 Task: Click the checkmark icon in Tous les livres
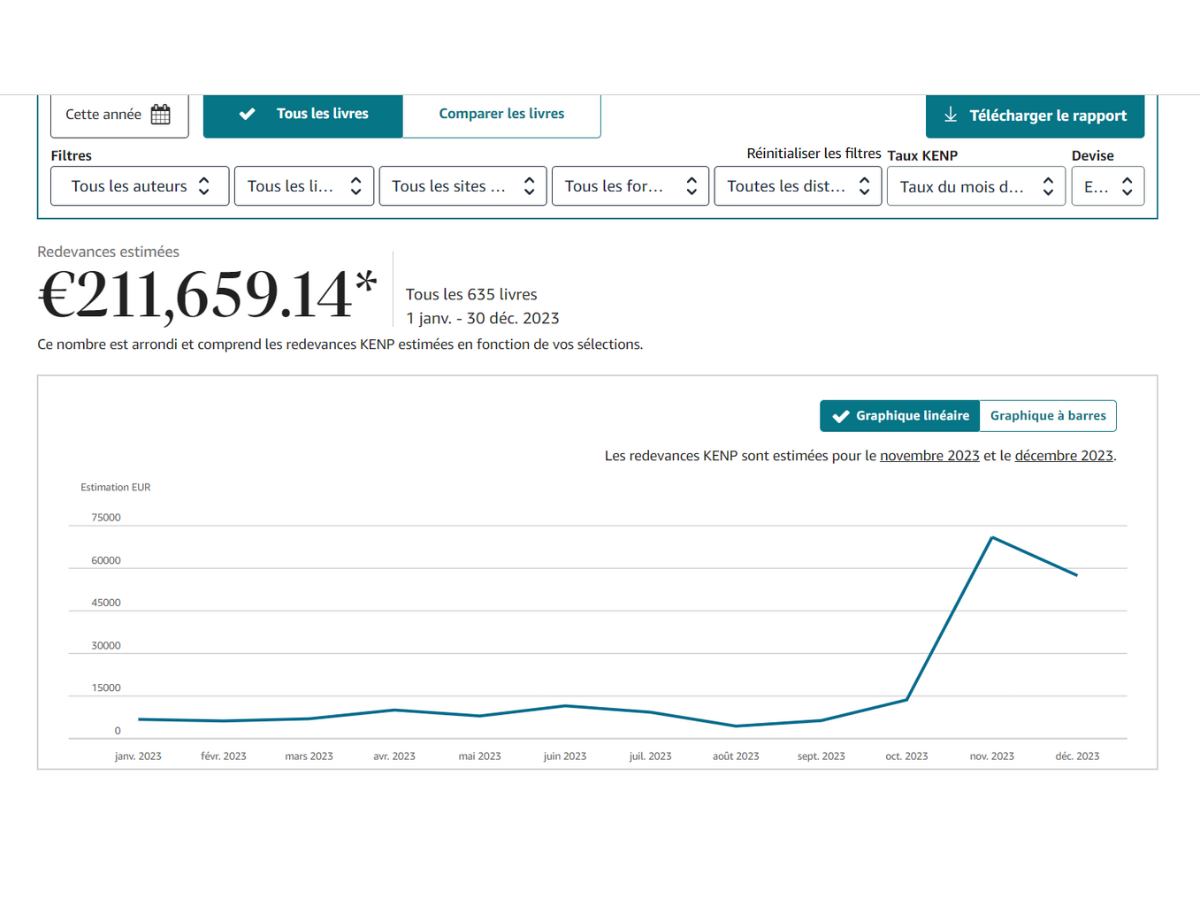click(247, 114)
